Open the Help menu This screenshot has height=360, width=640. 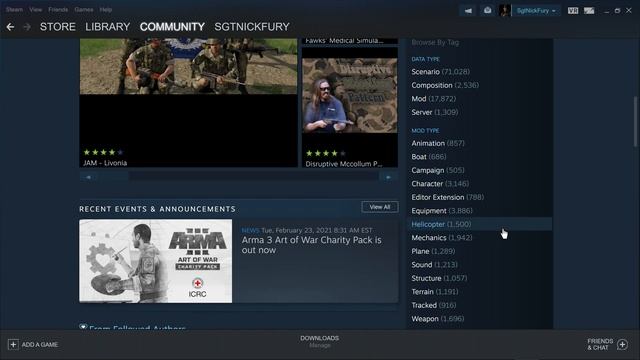point(106,9)
